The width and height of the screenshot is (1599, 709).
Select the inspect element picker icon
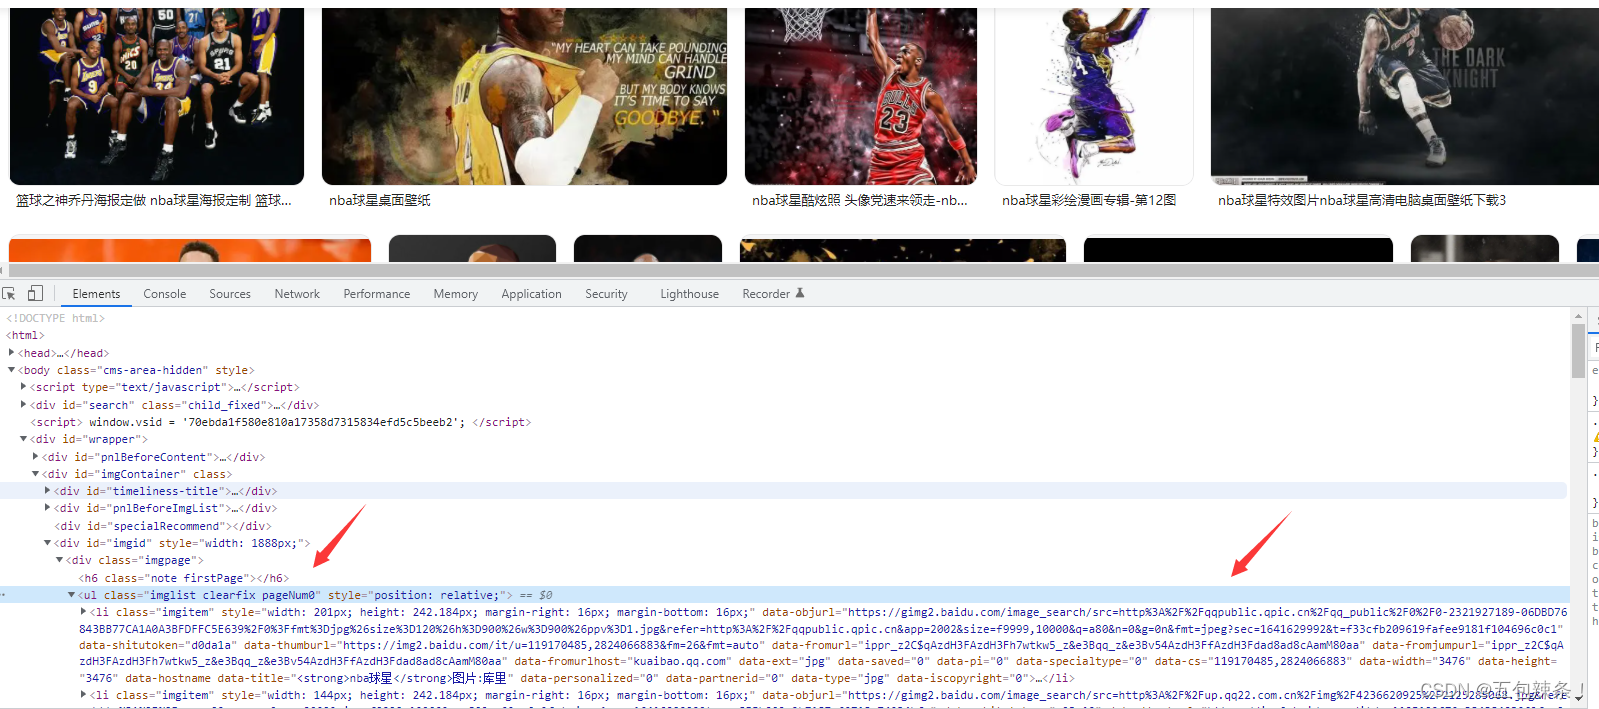tap(9, 293)
